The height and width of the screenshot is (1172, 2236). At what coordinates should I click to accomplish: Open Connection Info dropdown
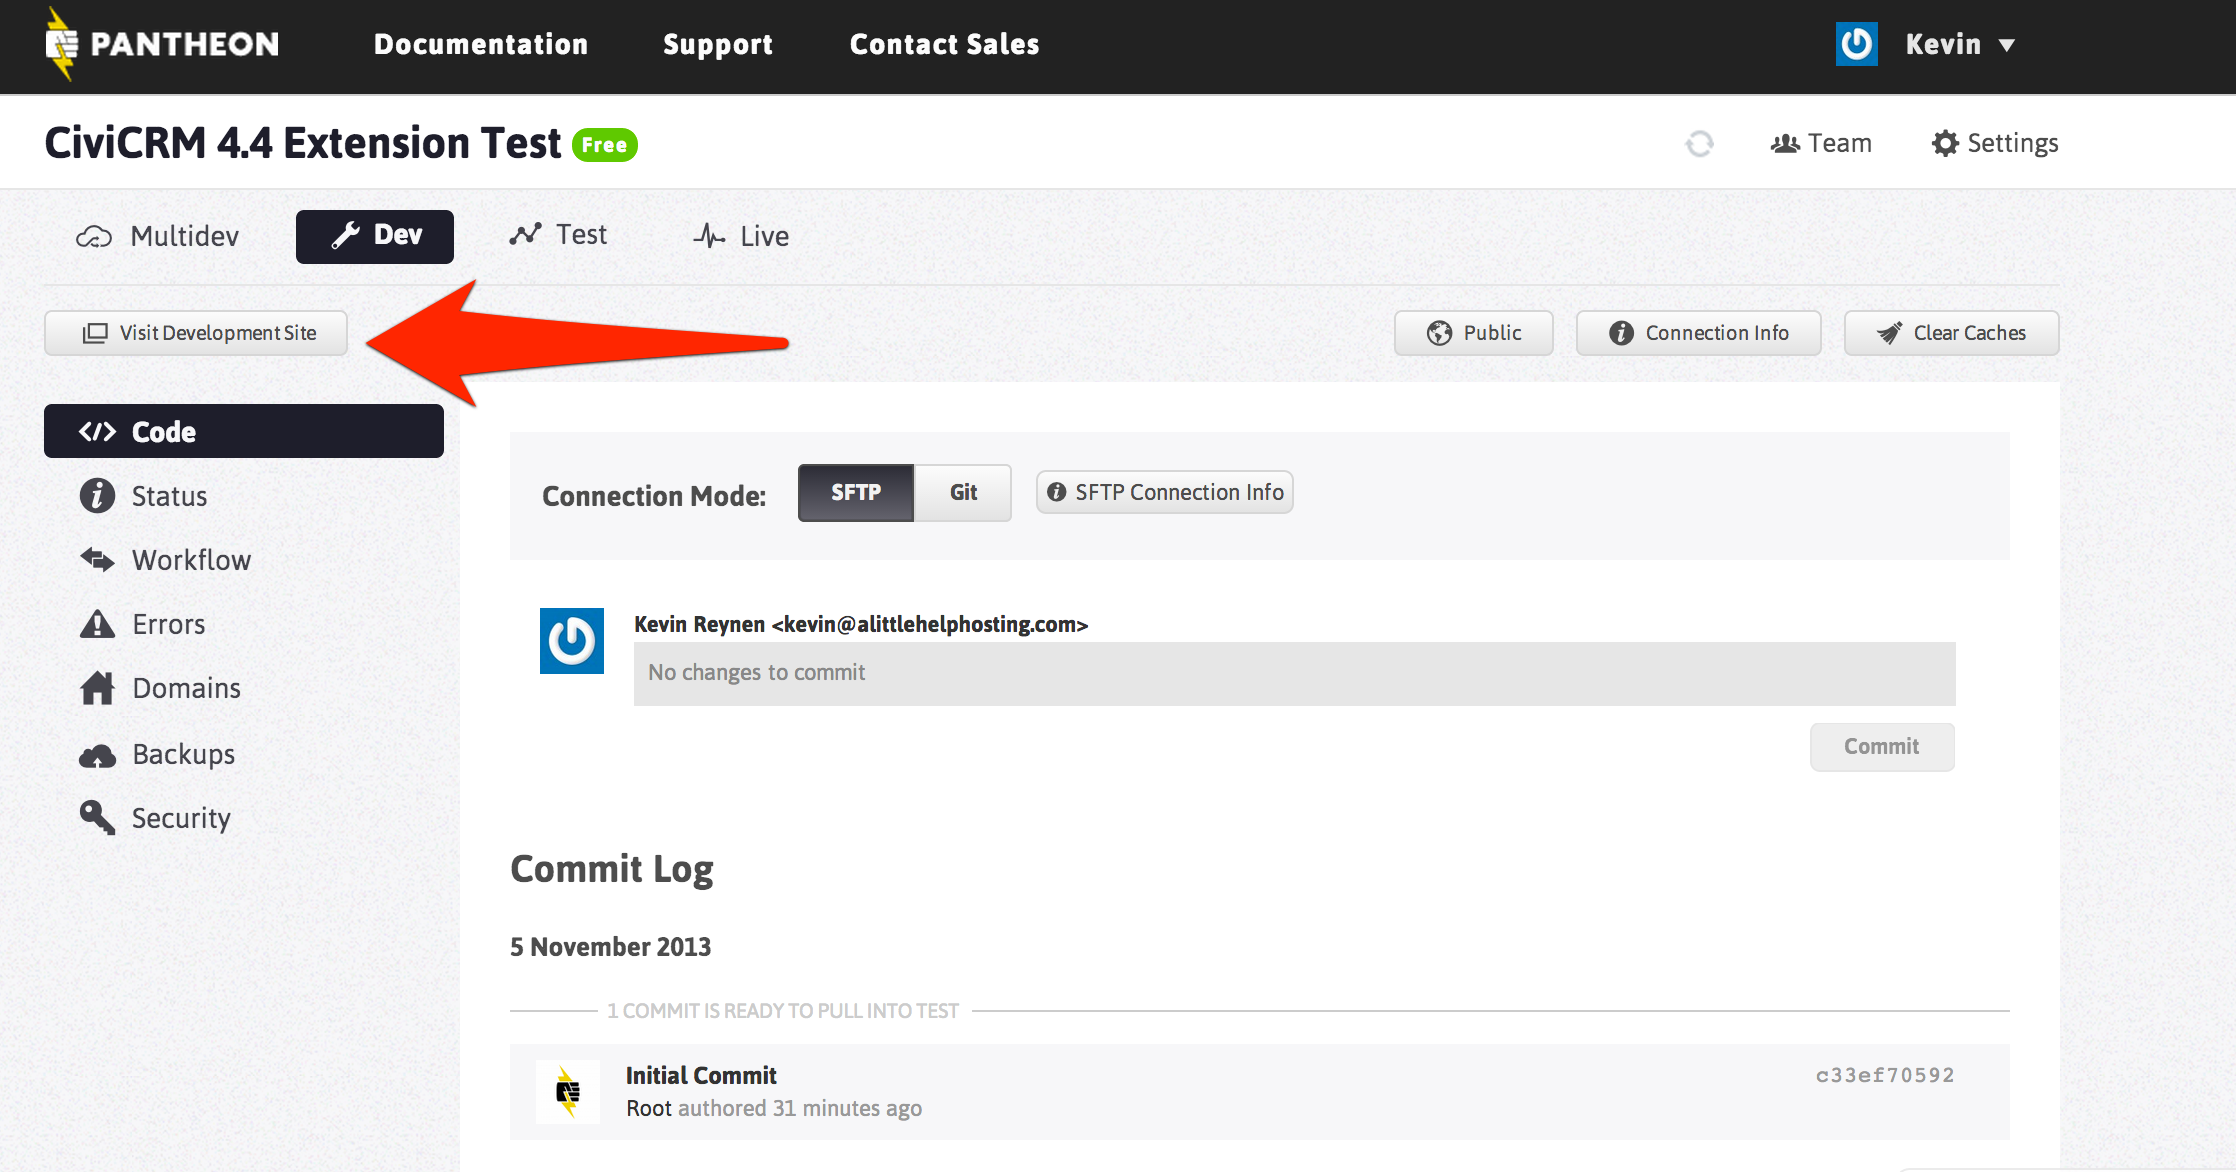[1698, 333]
